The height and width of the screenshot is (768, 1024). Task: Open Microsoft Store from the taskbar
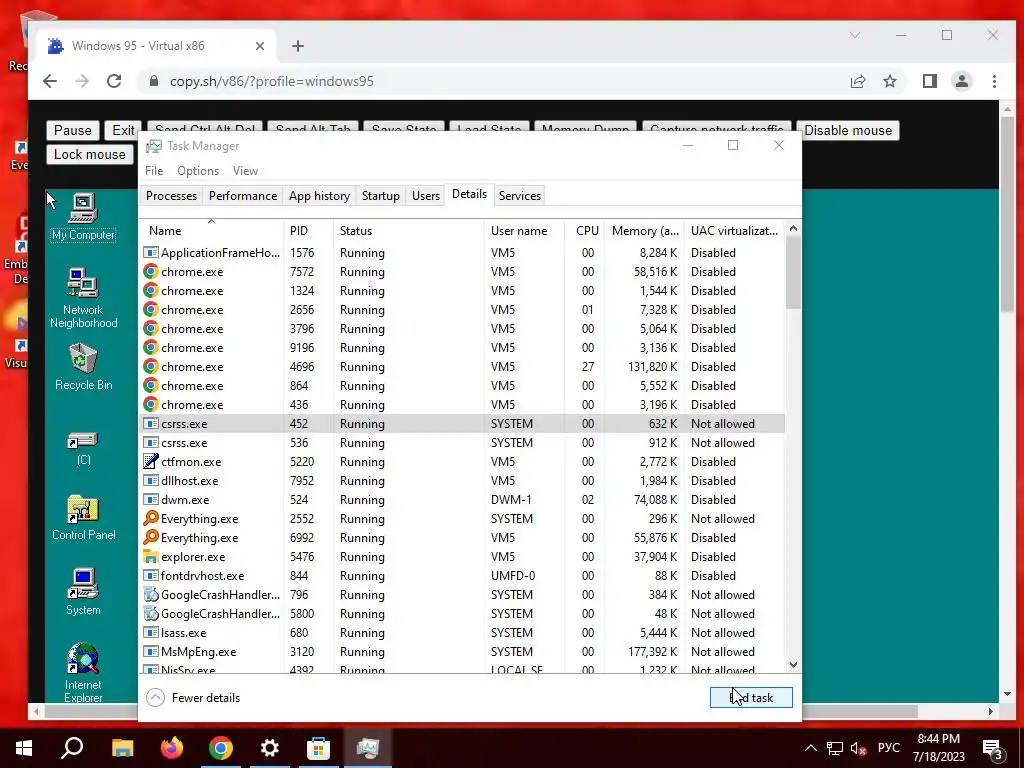[318, 748]
